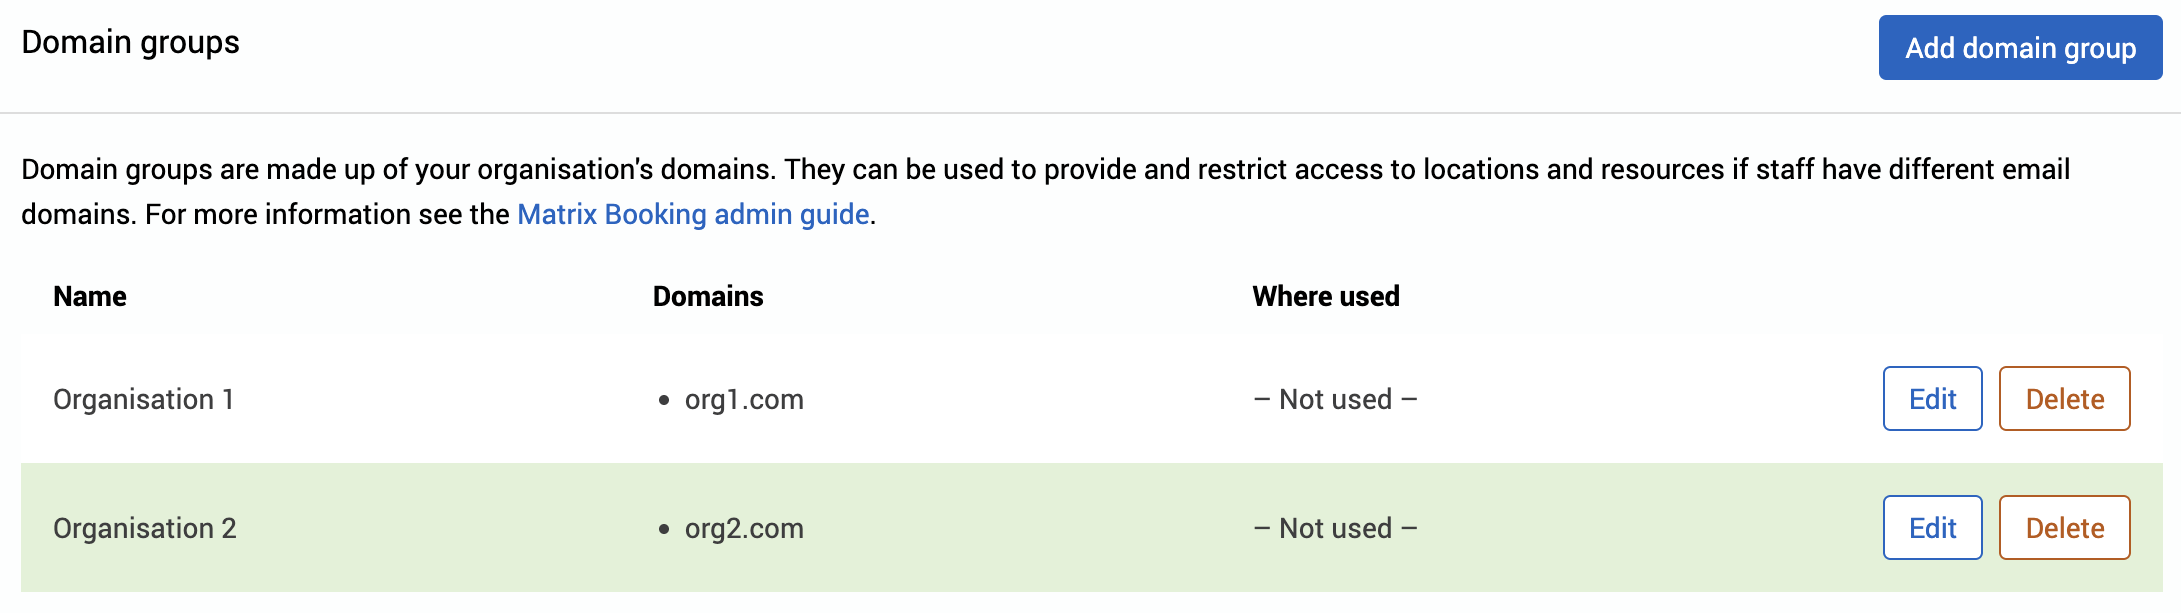Click the Organisation 1 name text

[x=145, y=398]
